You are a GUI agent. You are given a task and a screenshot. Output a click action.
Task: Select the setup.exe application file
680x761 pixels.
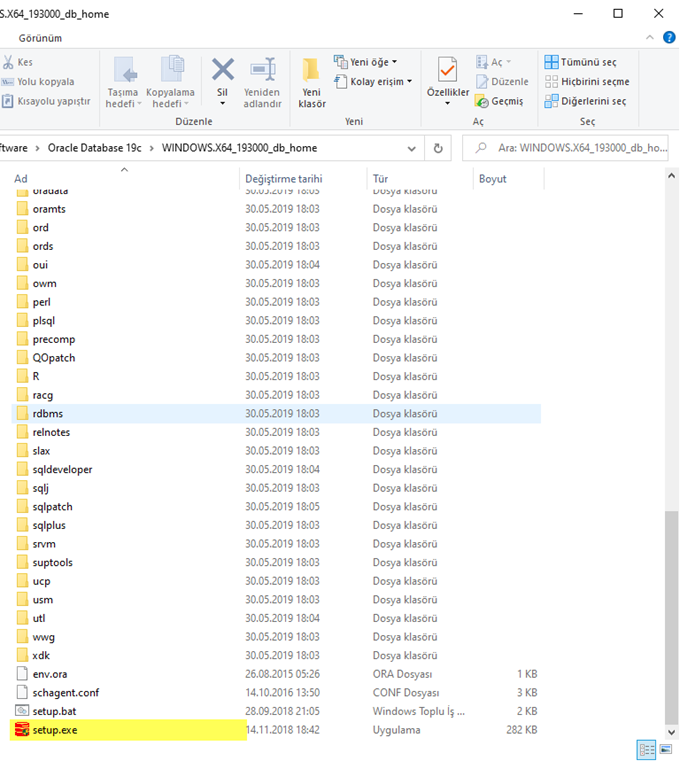(54, 730)
